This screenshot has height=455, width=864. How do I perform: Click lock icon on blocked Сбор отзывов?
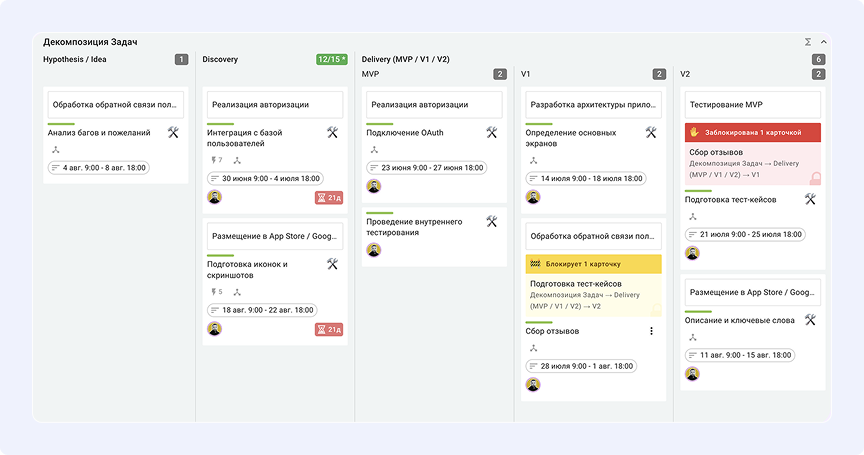pos(816,177)
